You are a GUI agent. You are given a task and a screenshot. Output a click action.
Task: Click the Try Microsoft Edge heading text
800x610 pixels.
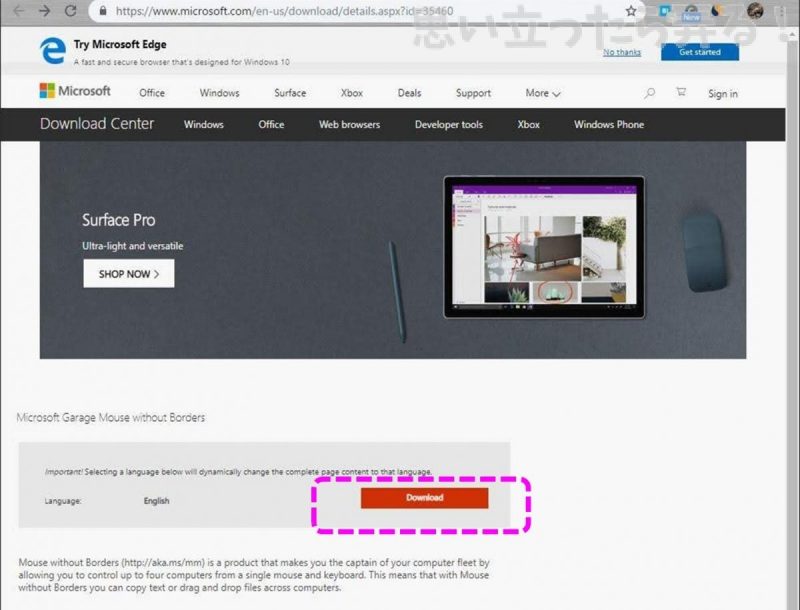tap(120, 44)
